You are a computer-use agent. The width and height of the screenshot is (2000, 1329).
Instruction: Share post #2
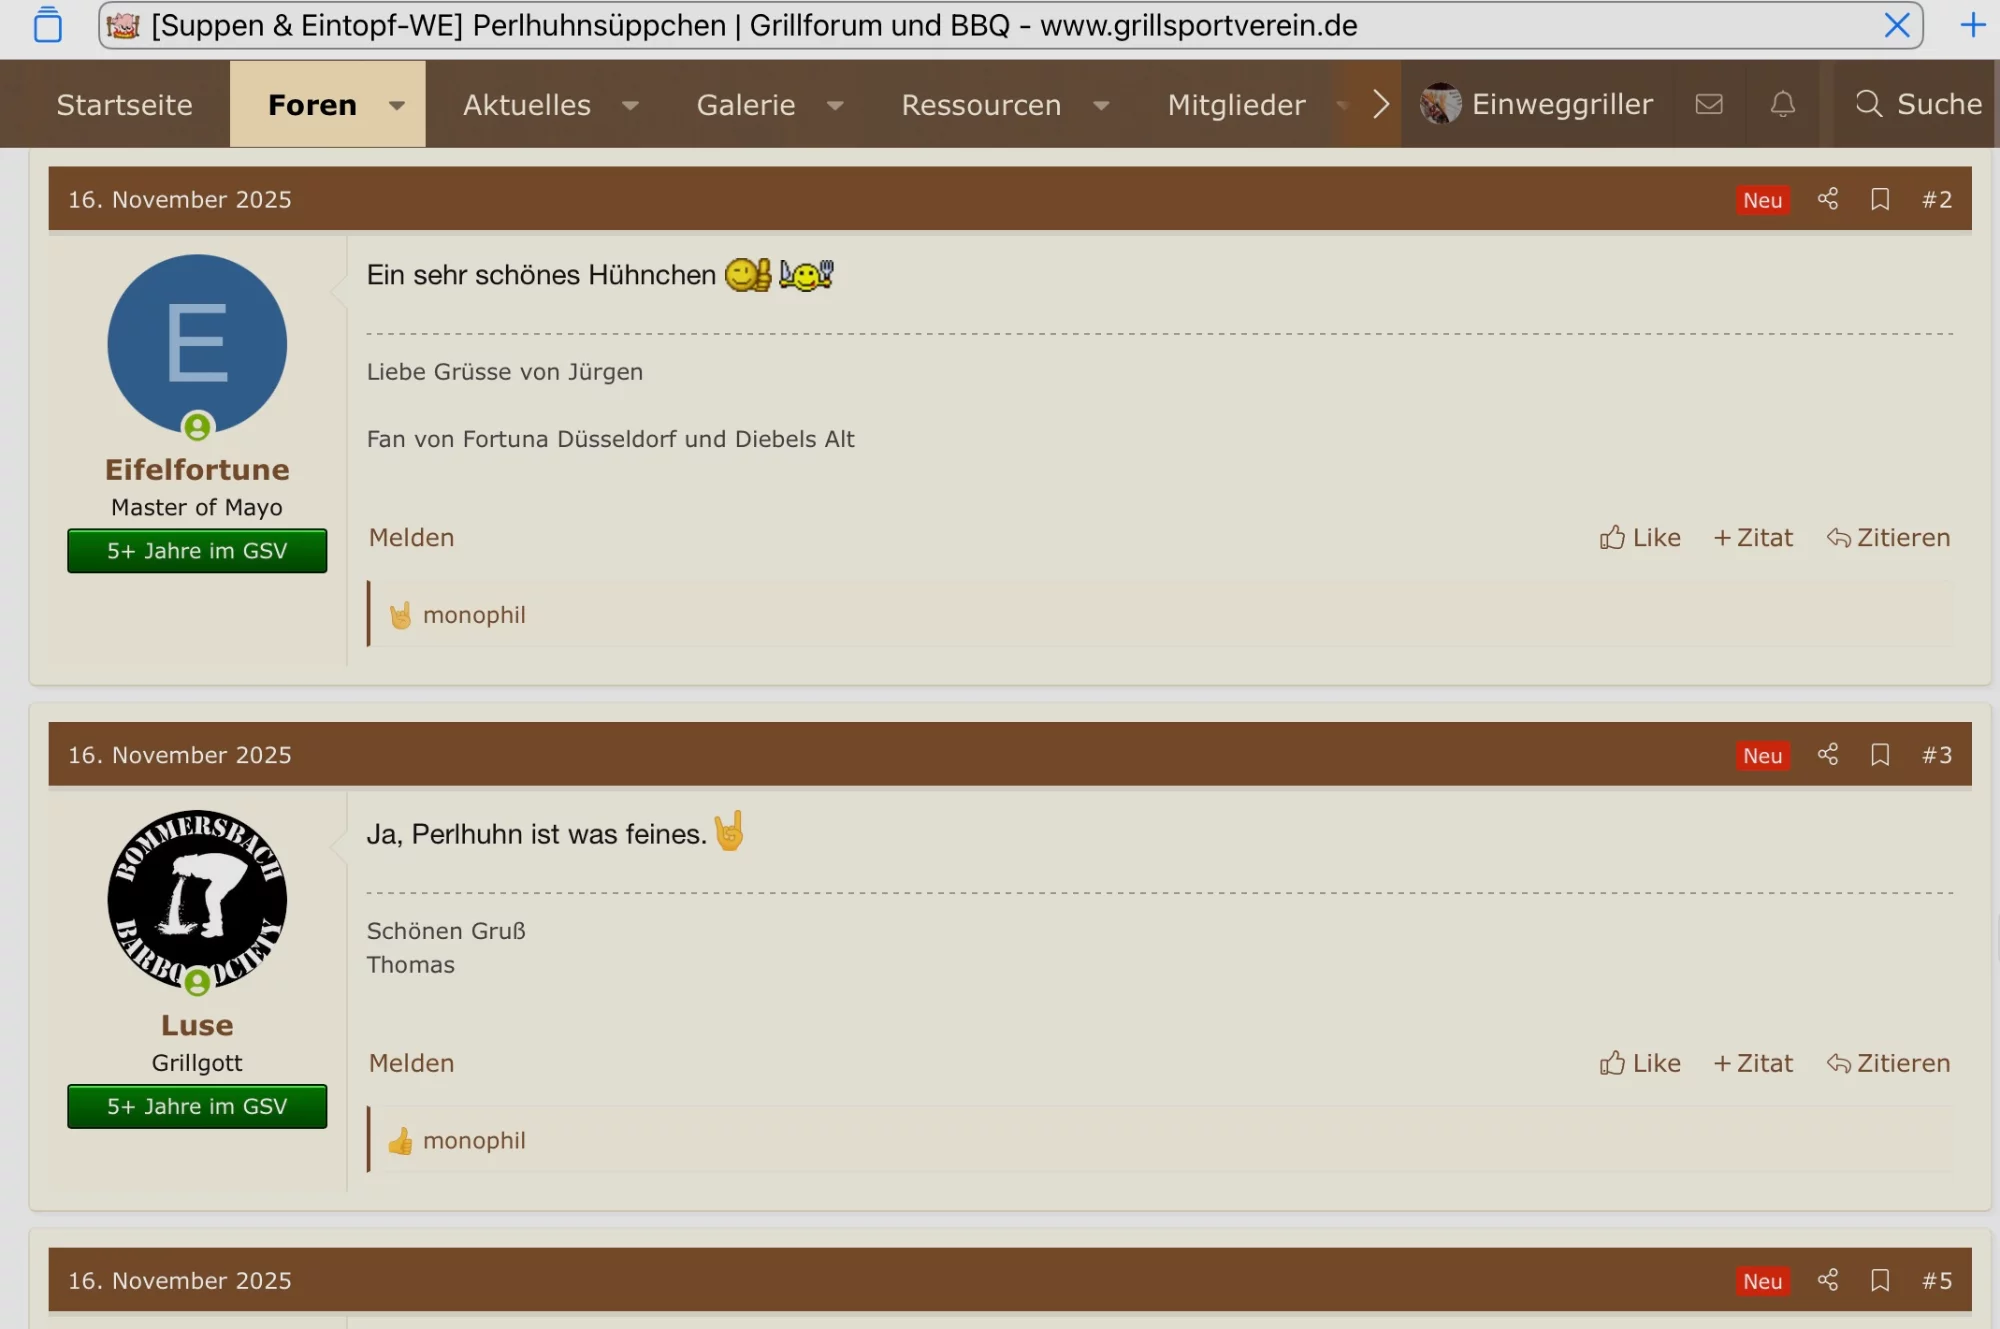tap(1828, 199)
